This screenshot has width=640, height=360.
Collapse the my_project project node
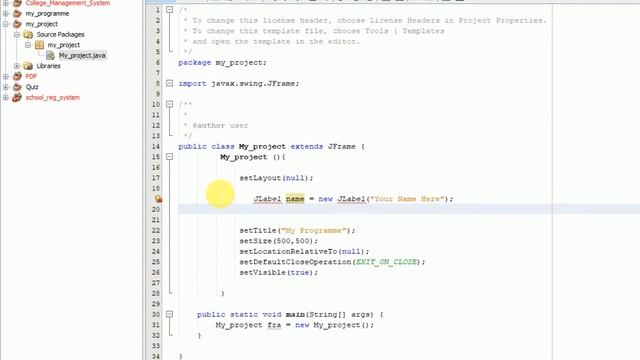(6, 24)
